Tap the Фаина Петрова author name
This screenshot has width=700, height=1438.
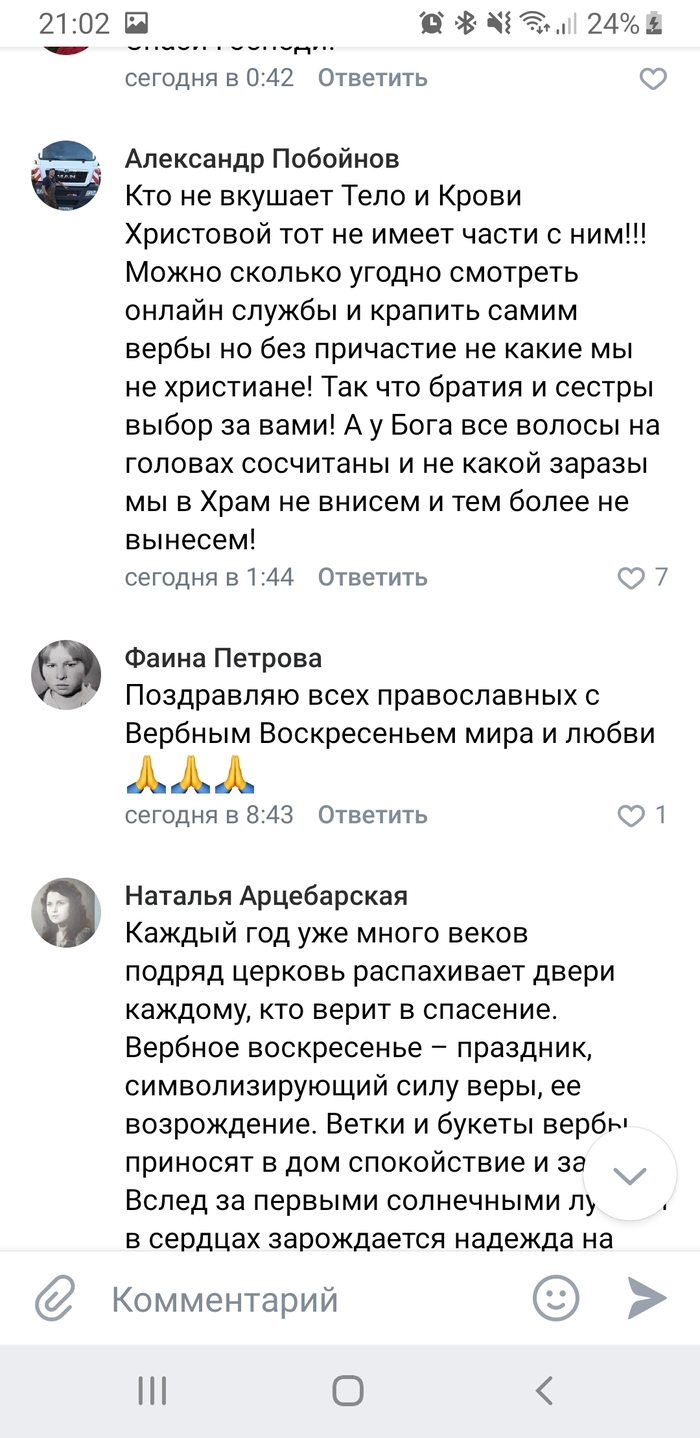point(223,657)
